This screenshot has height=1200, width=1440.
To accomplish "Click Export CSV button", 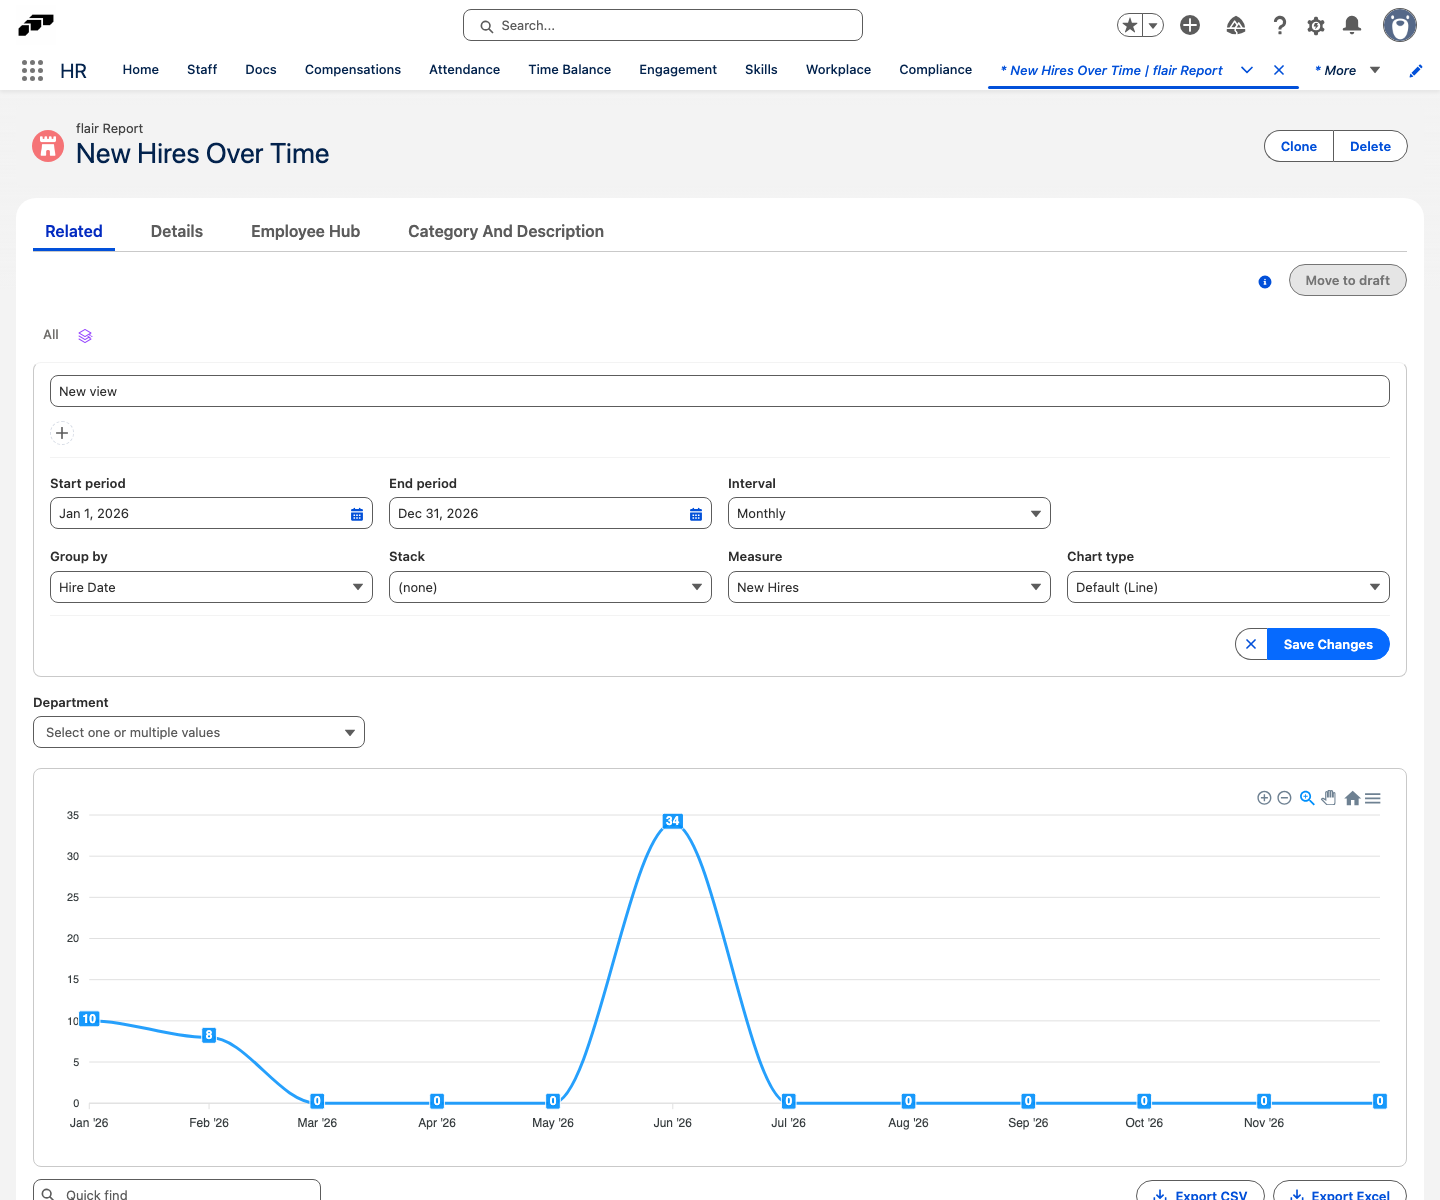I will coord(1200,1192).
